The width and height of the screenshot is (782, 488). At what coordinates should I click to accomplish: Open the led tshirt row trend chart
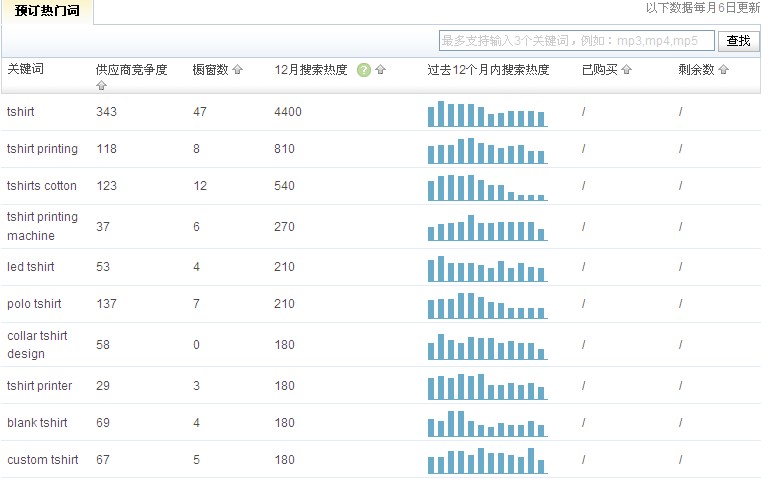click(x=488, y=269)
